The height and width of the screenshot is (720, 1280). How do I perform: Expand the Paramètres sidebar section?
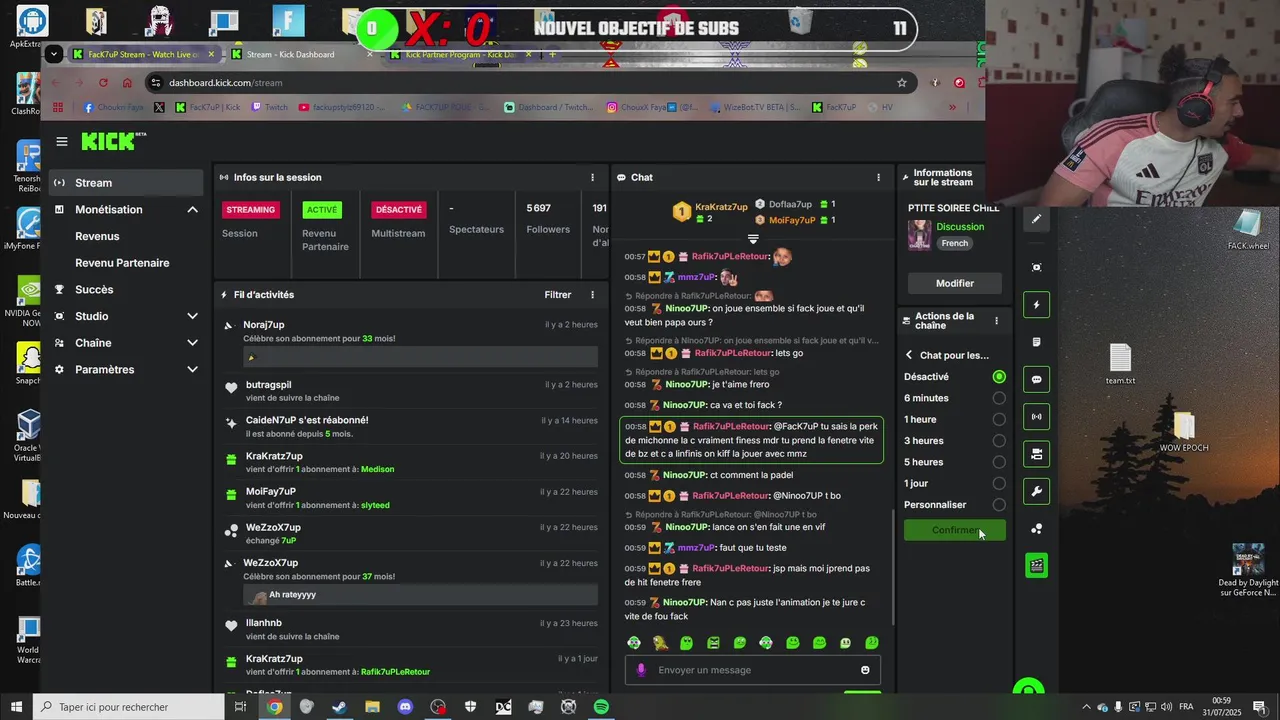coord(192,369)
